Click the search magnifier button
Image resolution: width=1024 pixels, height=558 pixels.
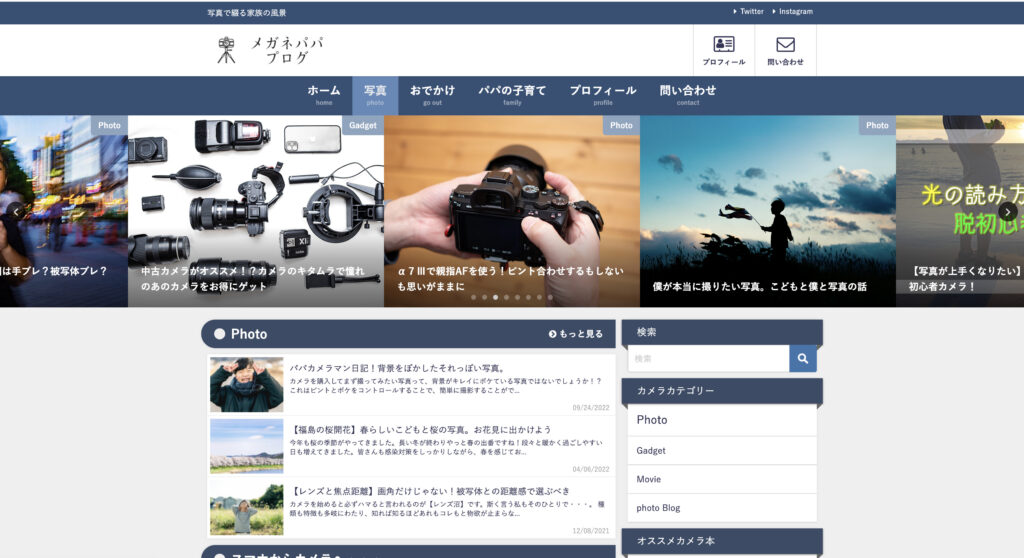pos(802,359)
